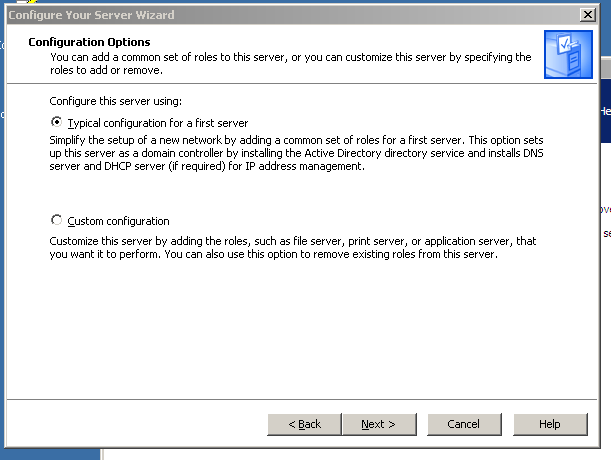Select the Custom configuration radio button
Image resolution: width=611 pixels, height=460 pixels.
[x=56, y=221]
